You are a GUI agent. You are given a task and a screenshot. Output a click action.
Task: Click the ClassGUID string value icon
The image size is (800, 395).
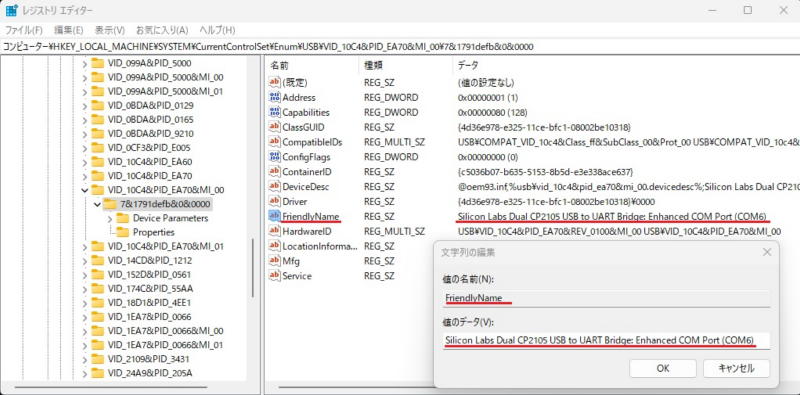(274, 127)
